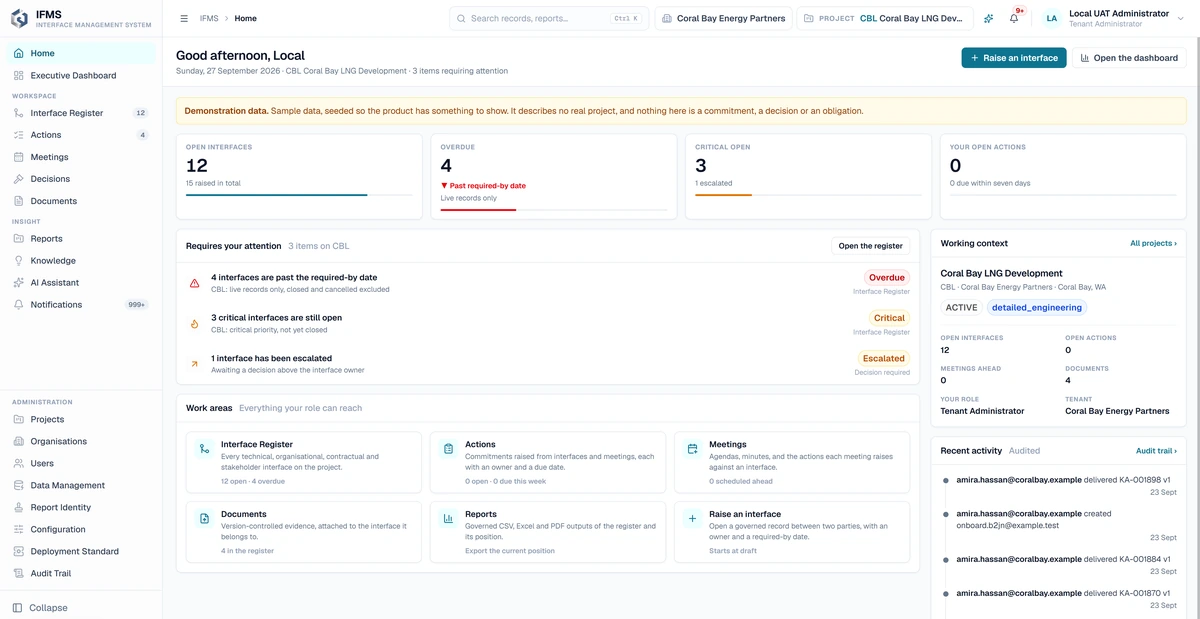This screenshot has height=619, width=1200.
Task: Click the IFMS breadcrumb link
Action: click(x=209, y=18)
